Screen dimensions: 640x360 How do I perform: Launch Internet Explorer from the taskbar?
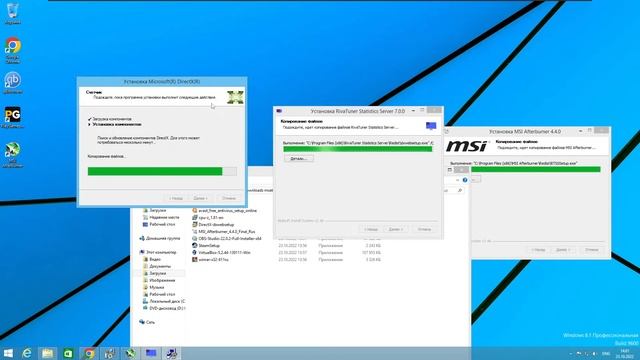pyautogui.click(x=27, y=353)
